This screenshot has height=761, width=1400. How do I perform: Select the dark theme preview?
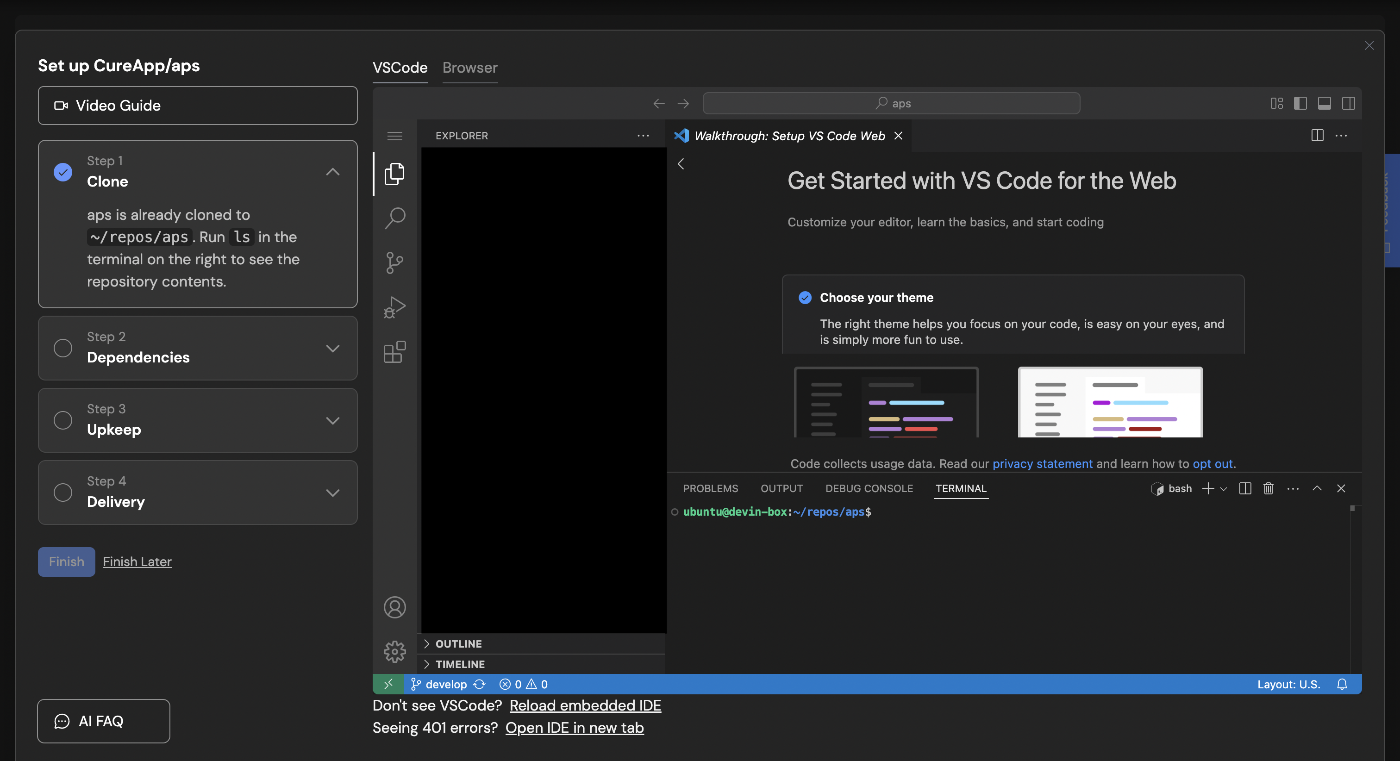point(886,402)
